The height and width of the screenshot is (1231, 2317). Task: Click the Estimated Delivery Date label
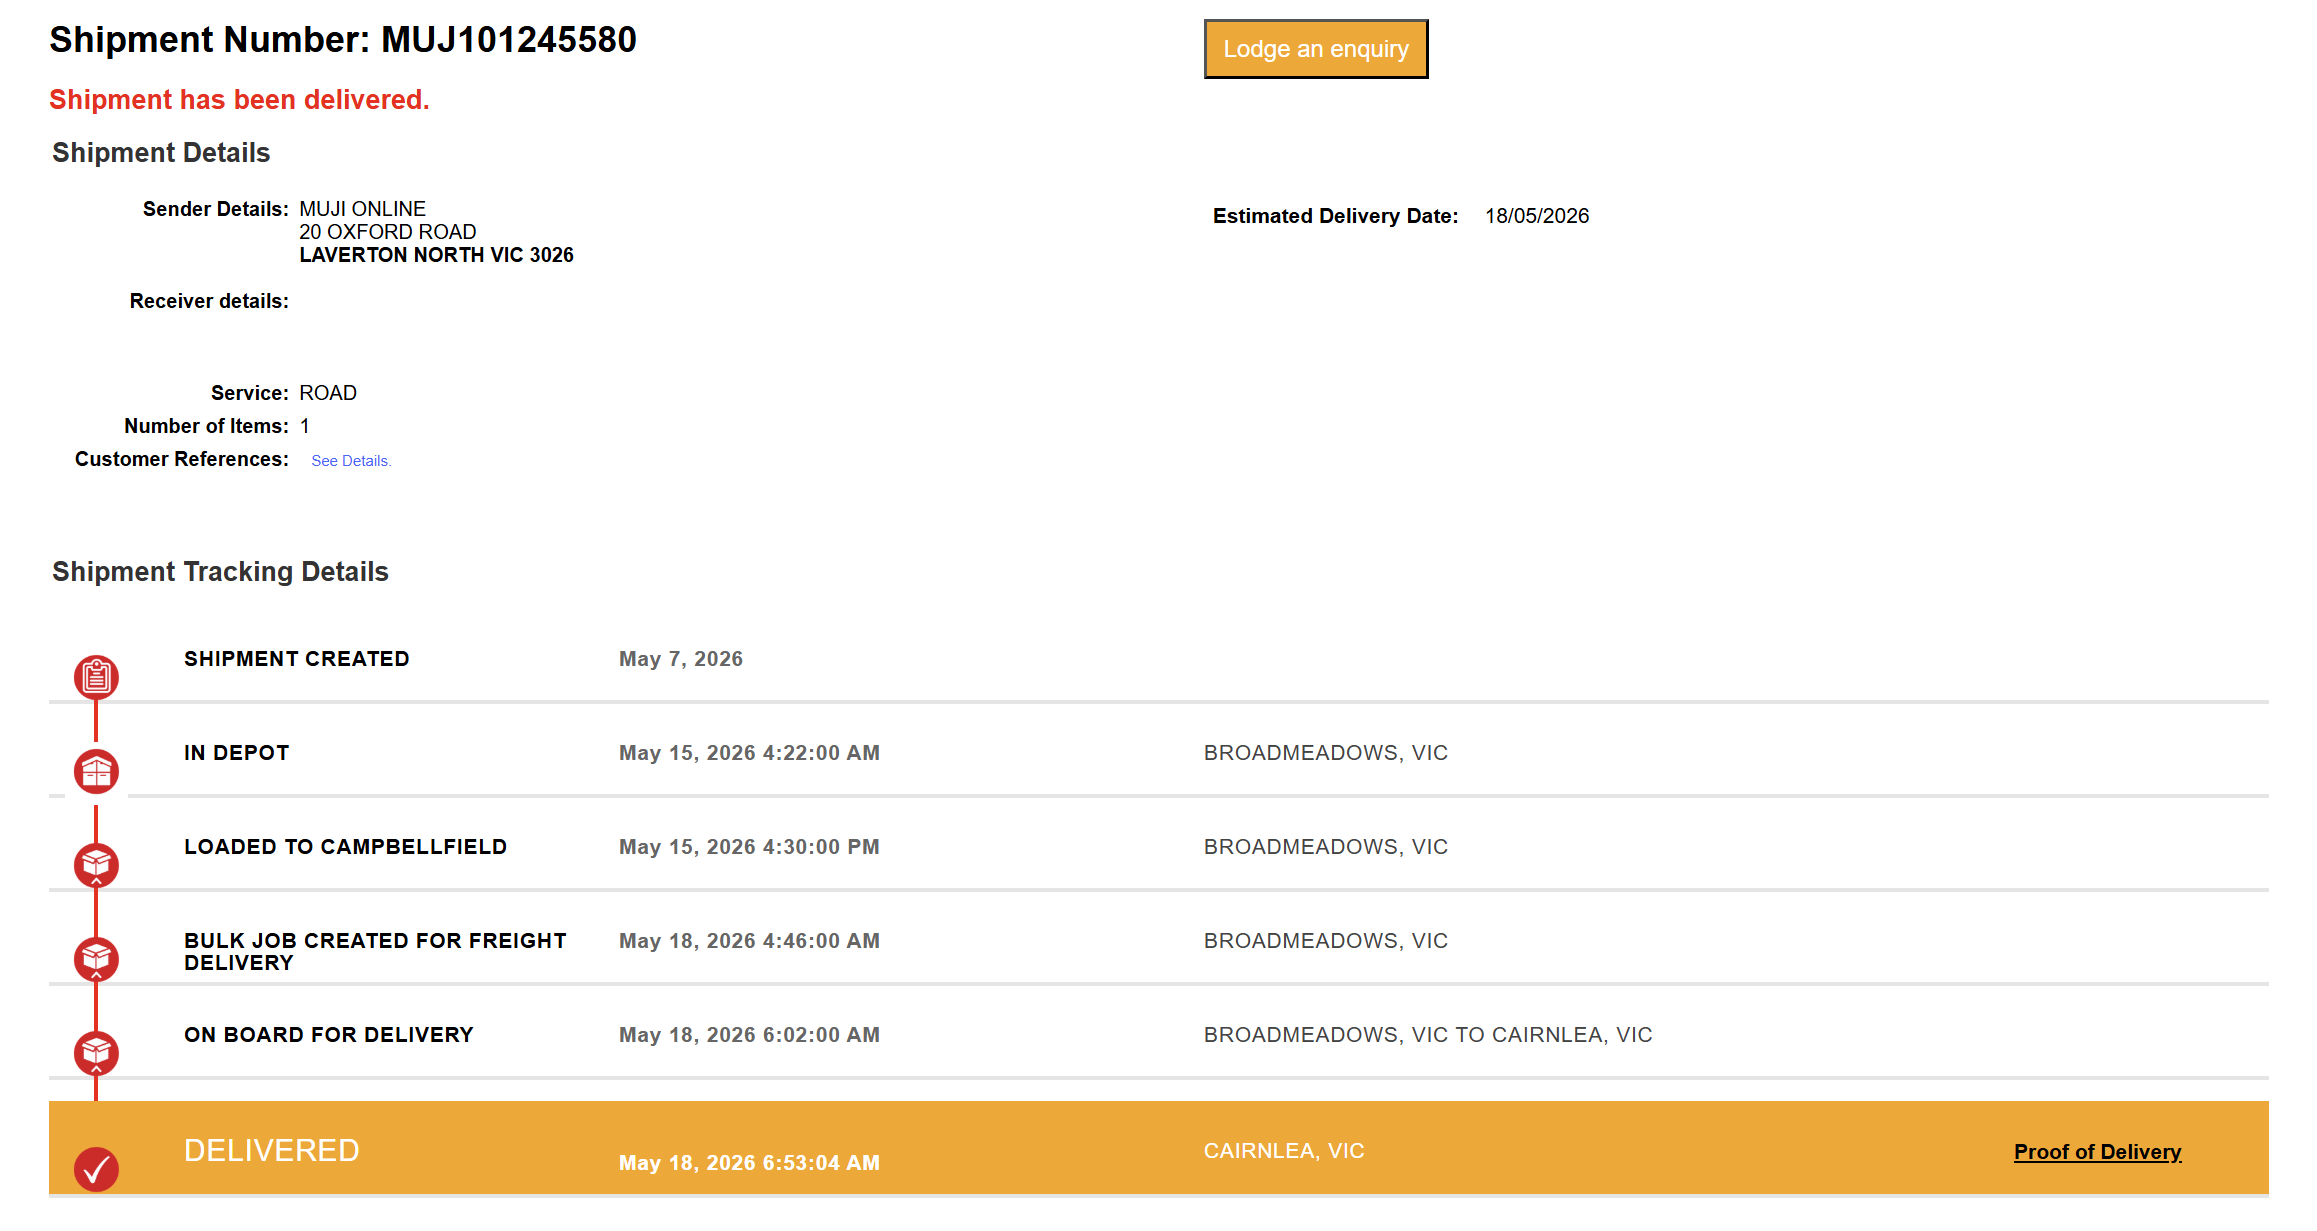[1336, 216]
